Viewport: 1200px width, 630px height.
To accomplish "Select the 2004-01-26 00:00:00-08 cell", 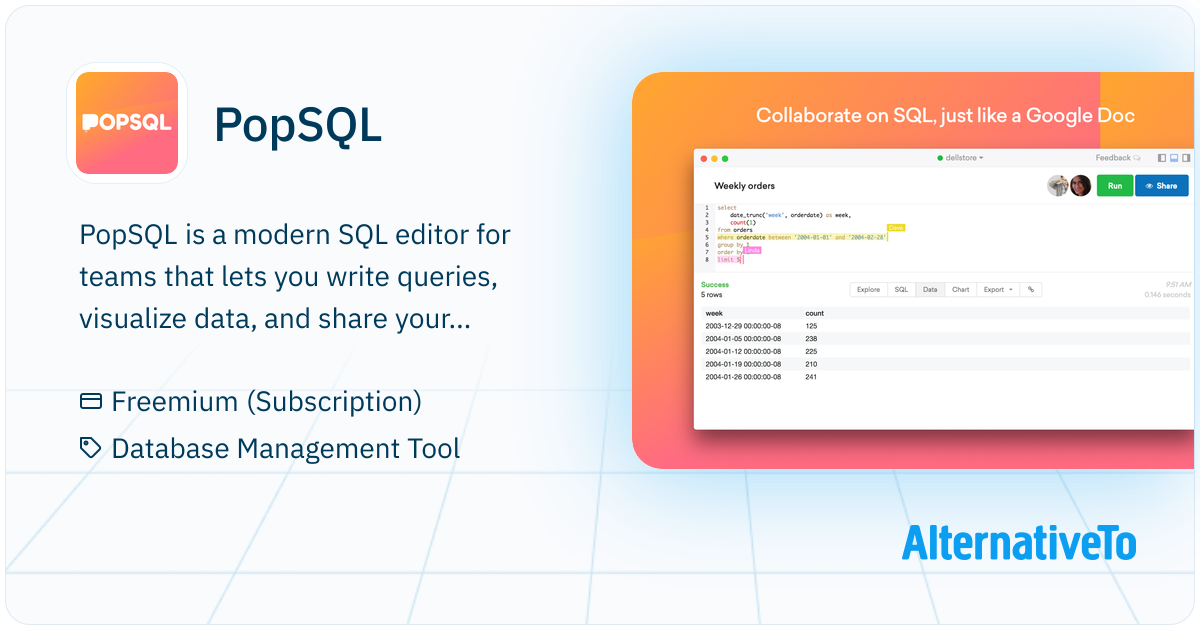I will [743, 377].
